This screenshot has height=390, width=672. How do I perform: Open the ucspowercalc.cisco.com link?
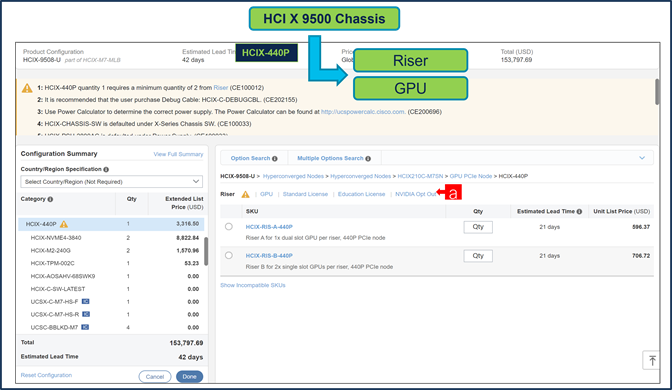363,112
